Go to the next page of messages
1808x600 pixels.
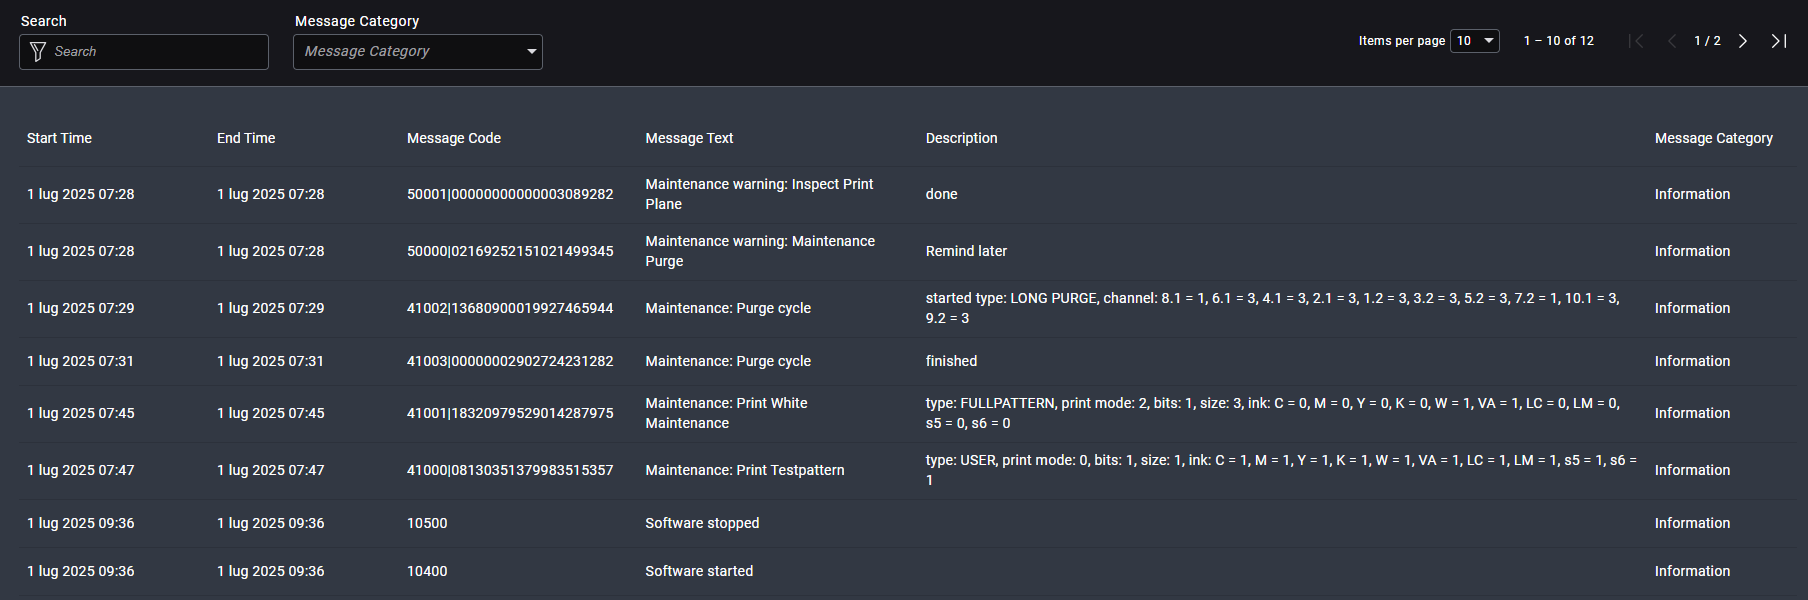pos(1743,41)
